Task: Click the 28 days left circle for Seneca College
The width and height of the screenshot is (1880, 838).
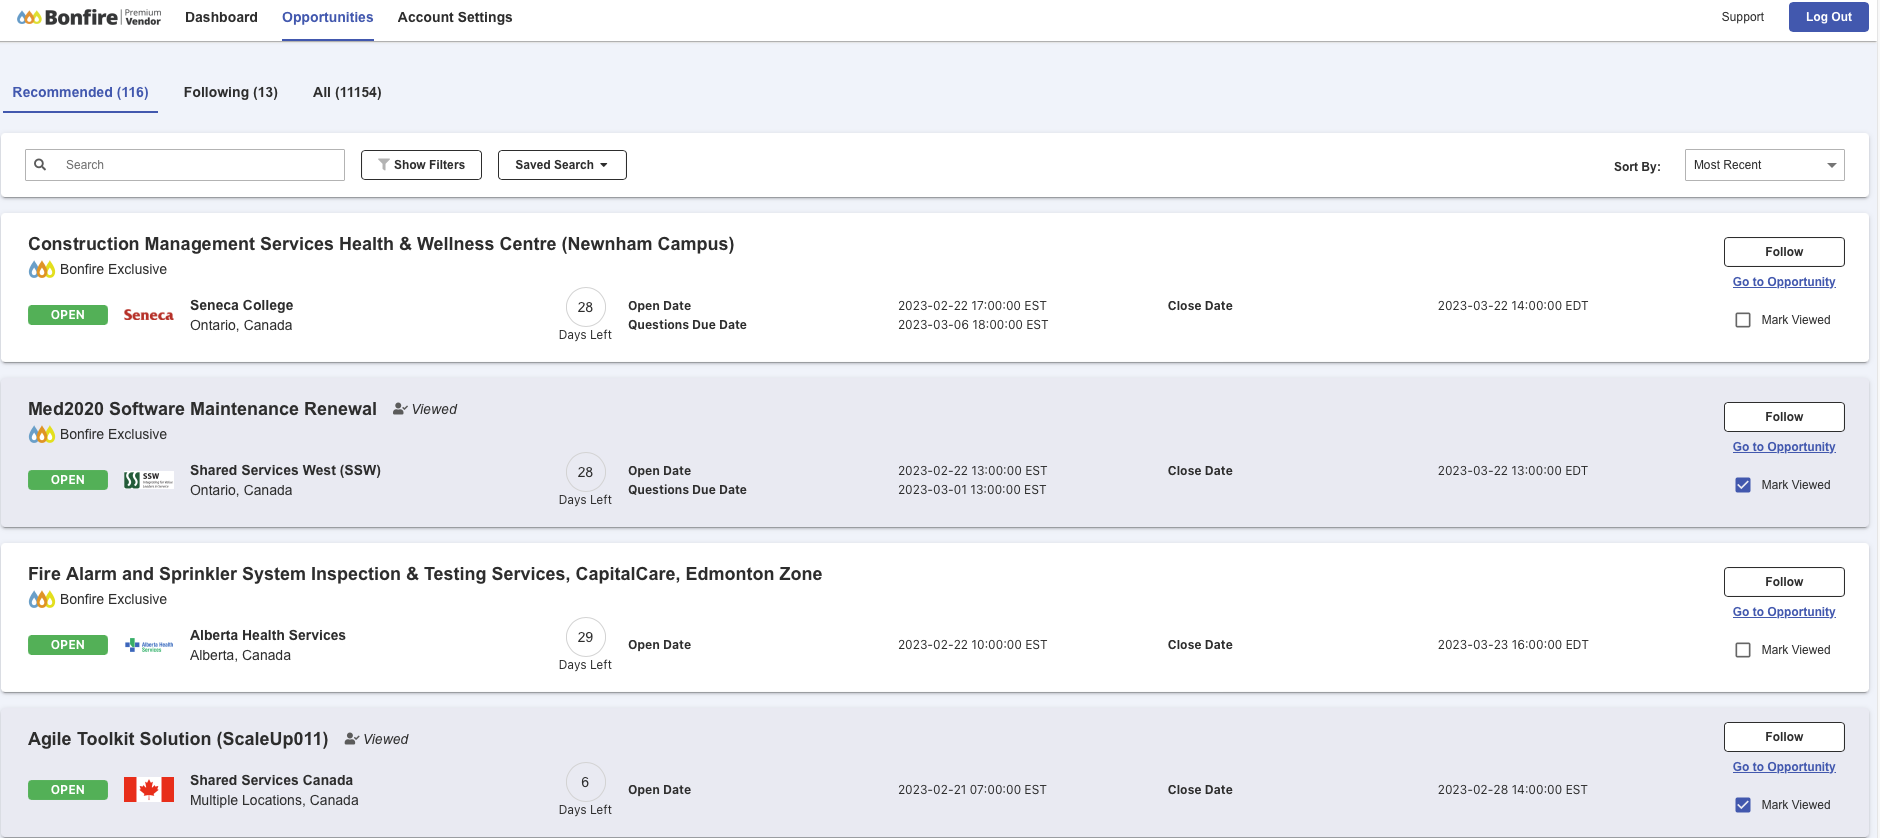Action: click(585, 307)
